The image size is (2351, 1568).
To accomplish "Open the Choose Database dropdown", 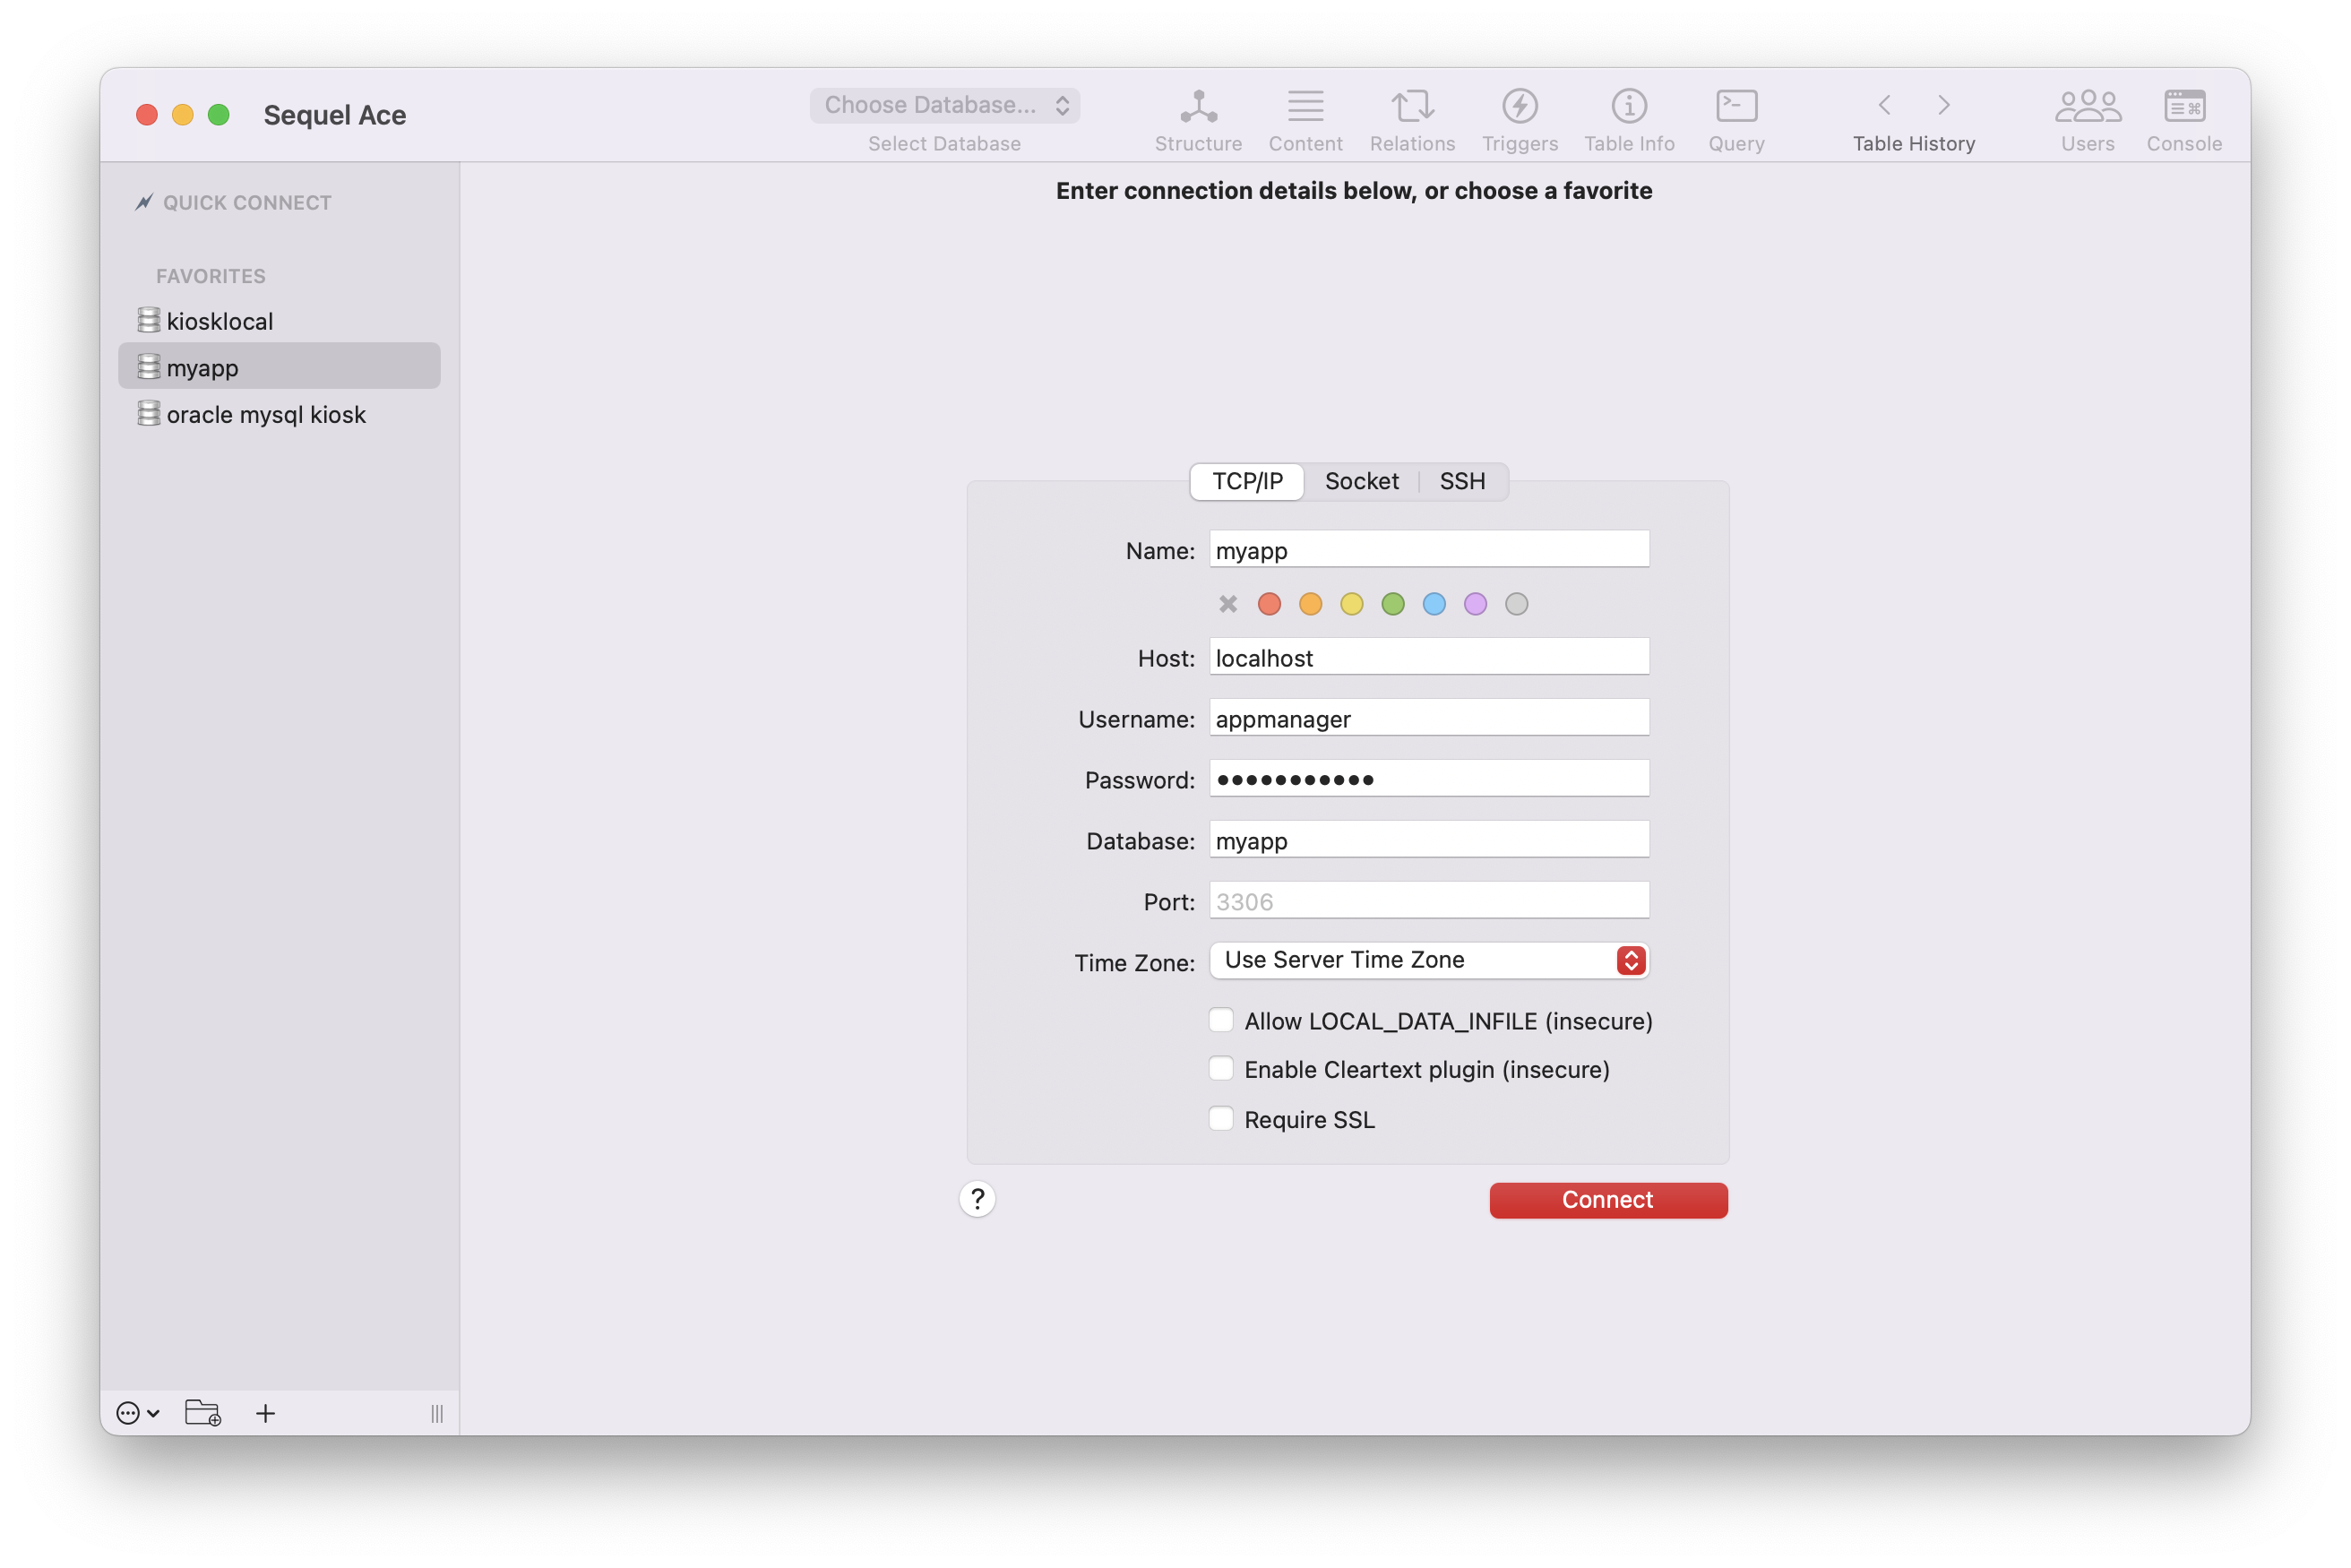I will pyautogui.click(x=944, y=105).
